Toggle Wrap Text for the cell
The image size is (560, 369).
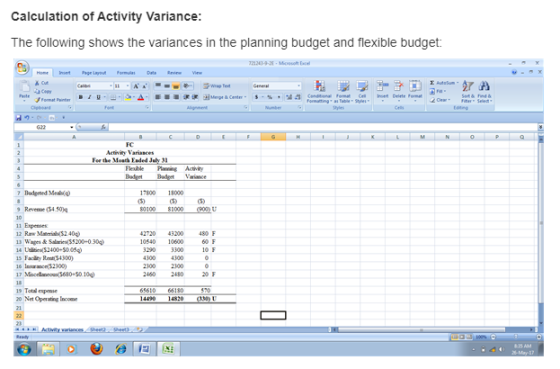click(x=217, y=86)
